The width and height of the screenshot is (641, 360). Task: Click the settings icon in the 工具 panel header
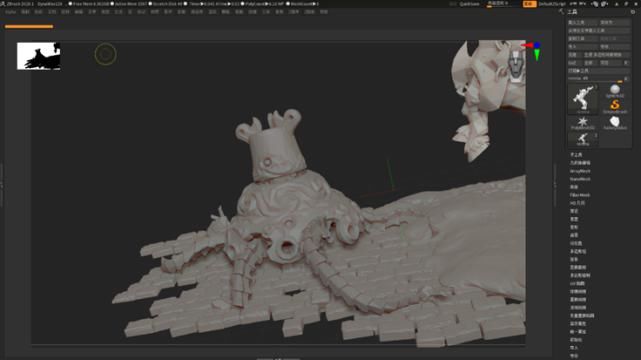(x=632, y=12)
